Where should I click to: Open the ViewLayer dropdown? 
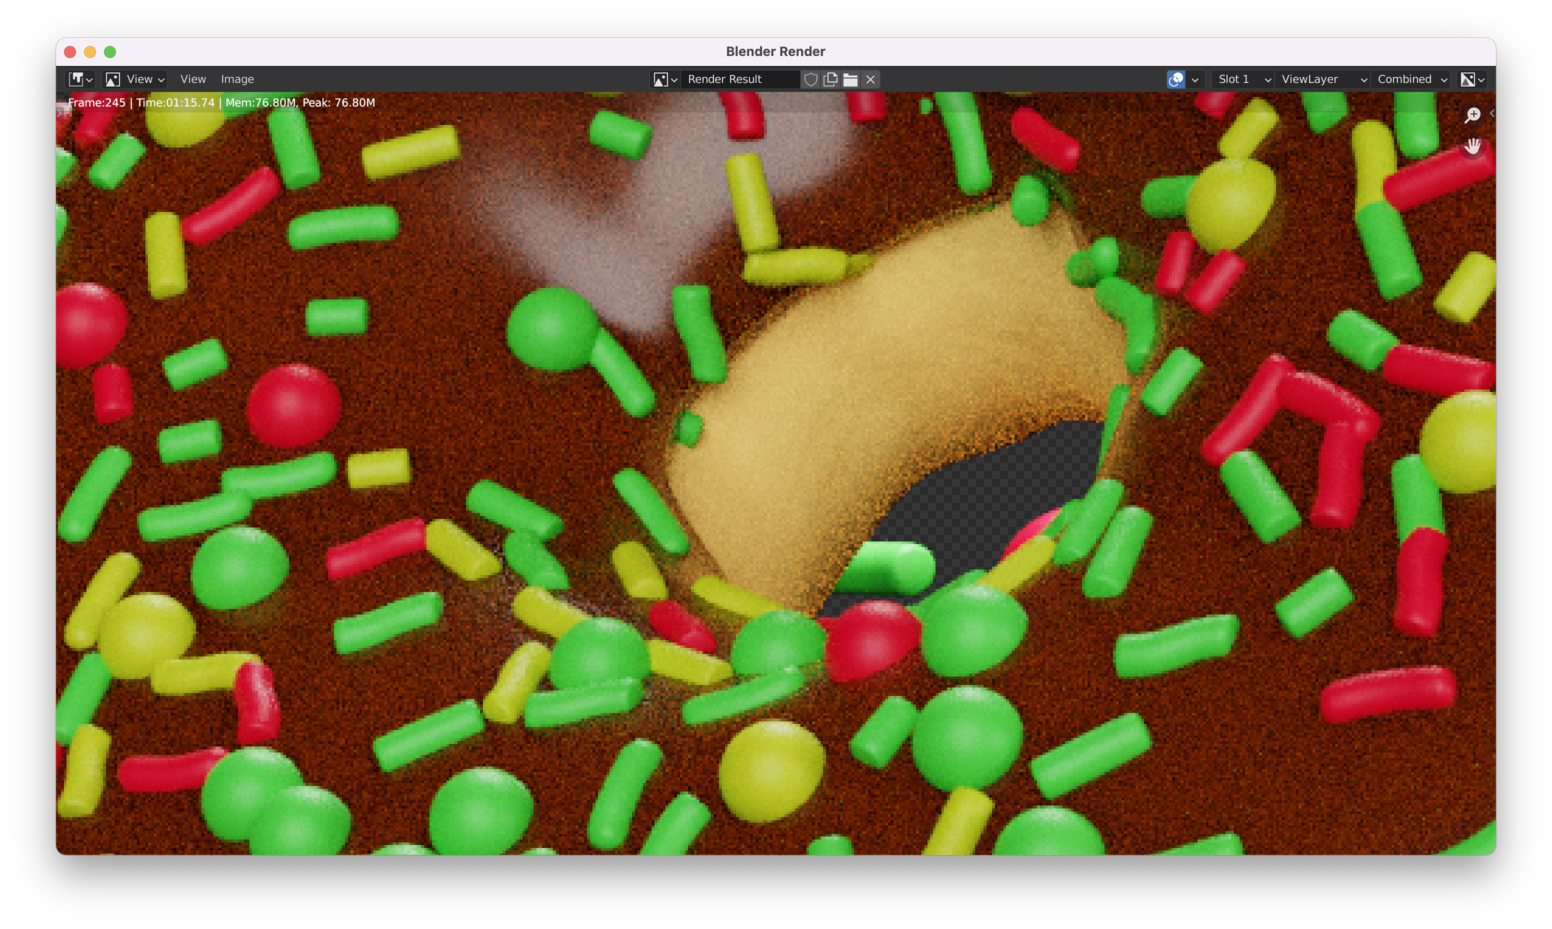pos(1323,79)
